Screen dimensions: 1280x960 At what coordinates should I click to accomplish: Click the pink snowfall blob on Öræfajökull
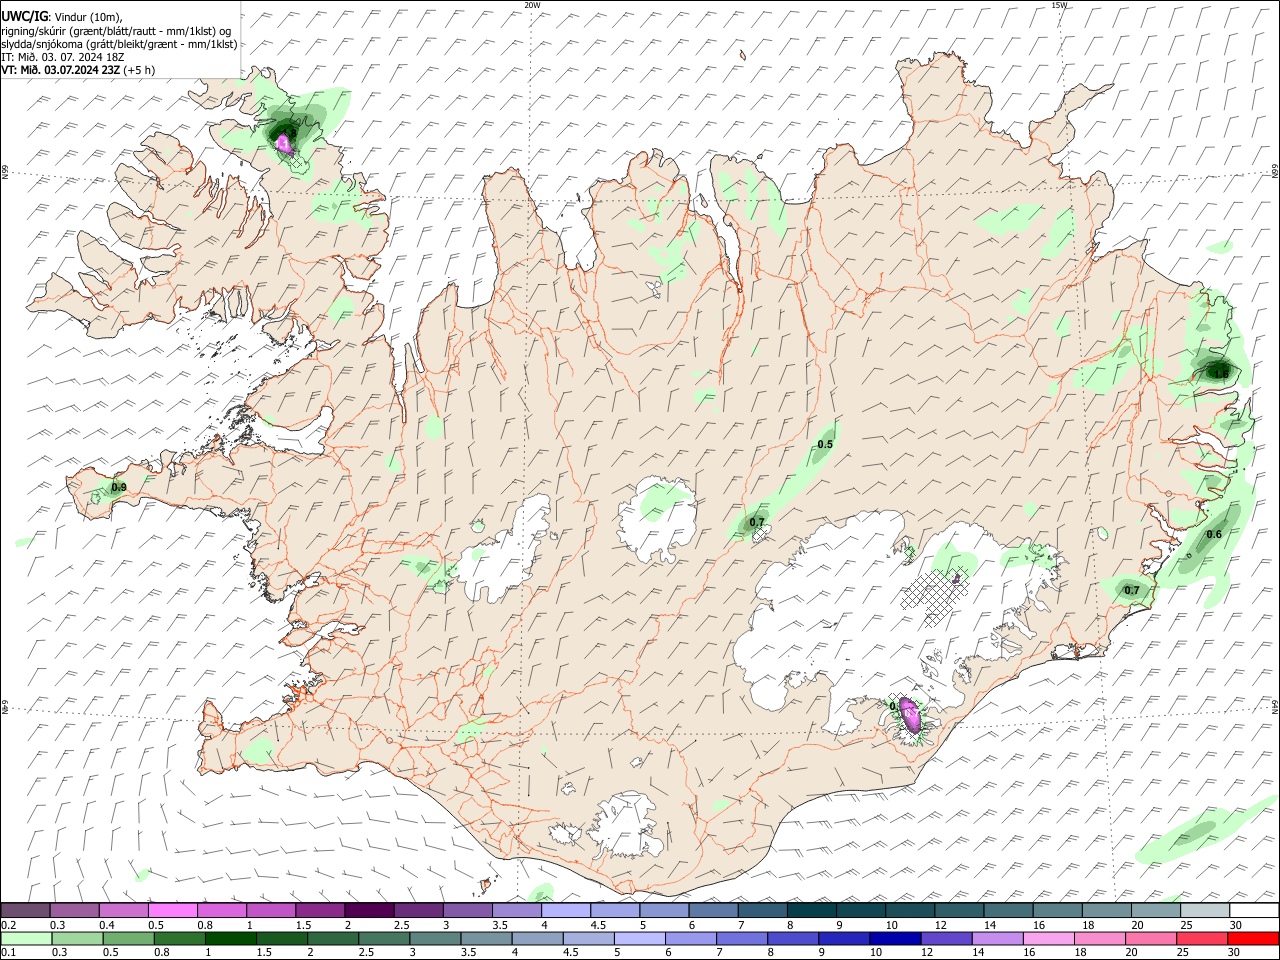tap(911, 714)
